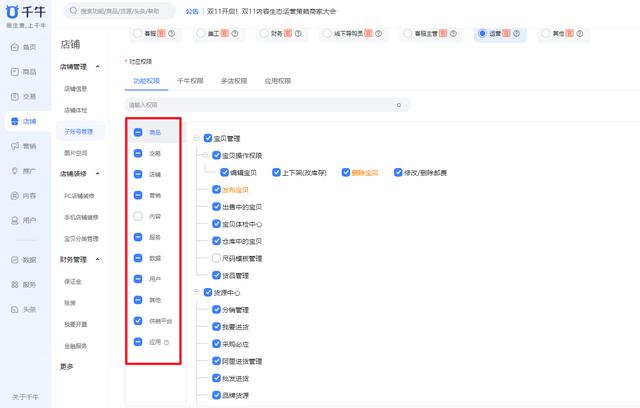The image size is (640, 408).
Task: Click the info icon beside 应用 category
Action: point(167,342)
